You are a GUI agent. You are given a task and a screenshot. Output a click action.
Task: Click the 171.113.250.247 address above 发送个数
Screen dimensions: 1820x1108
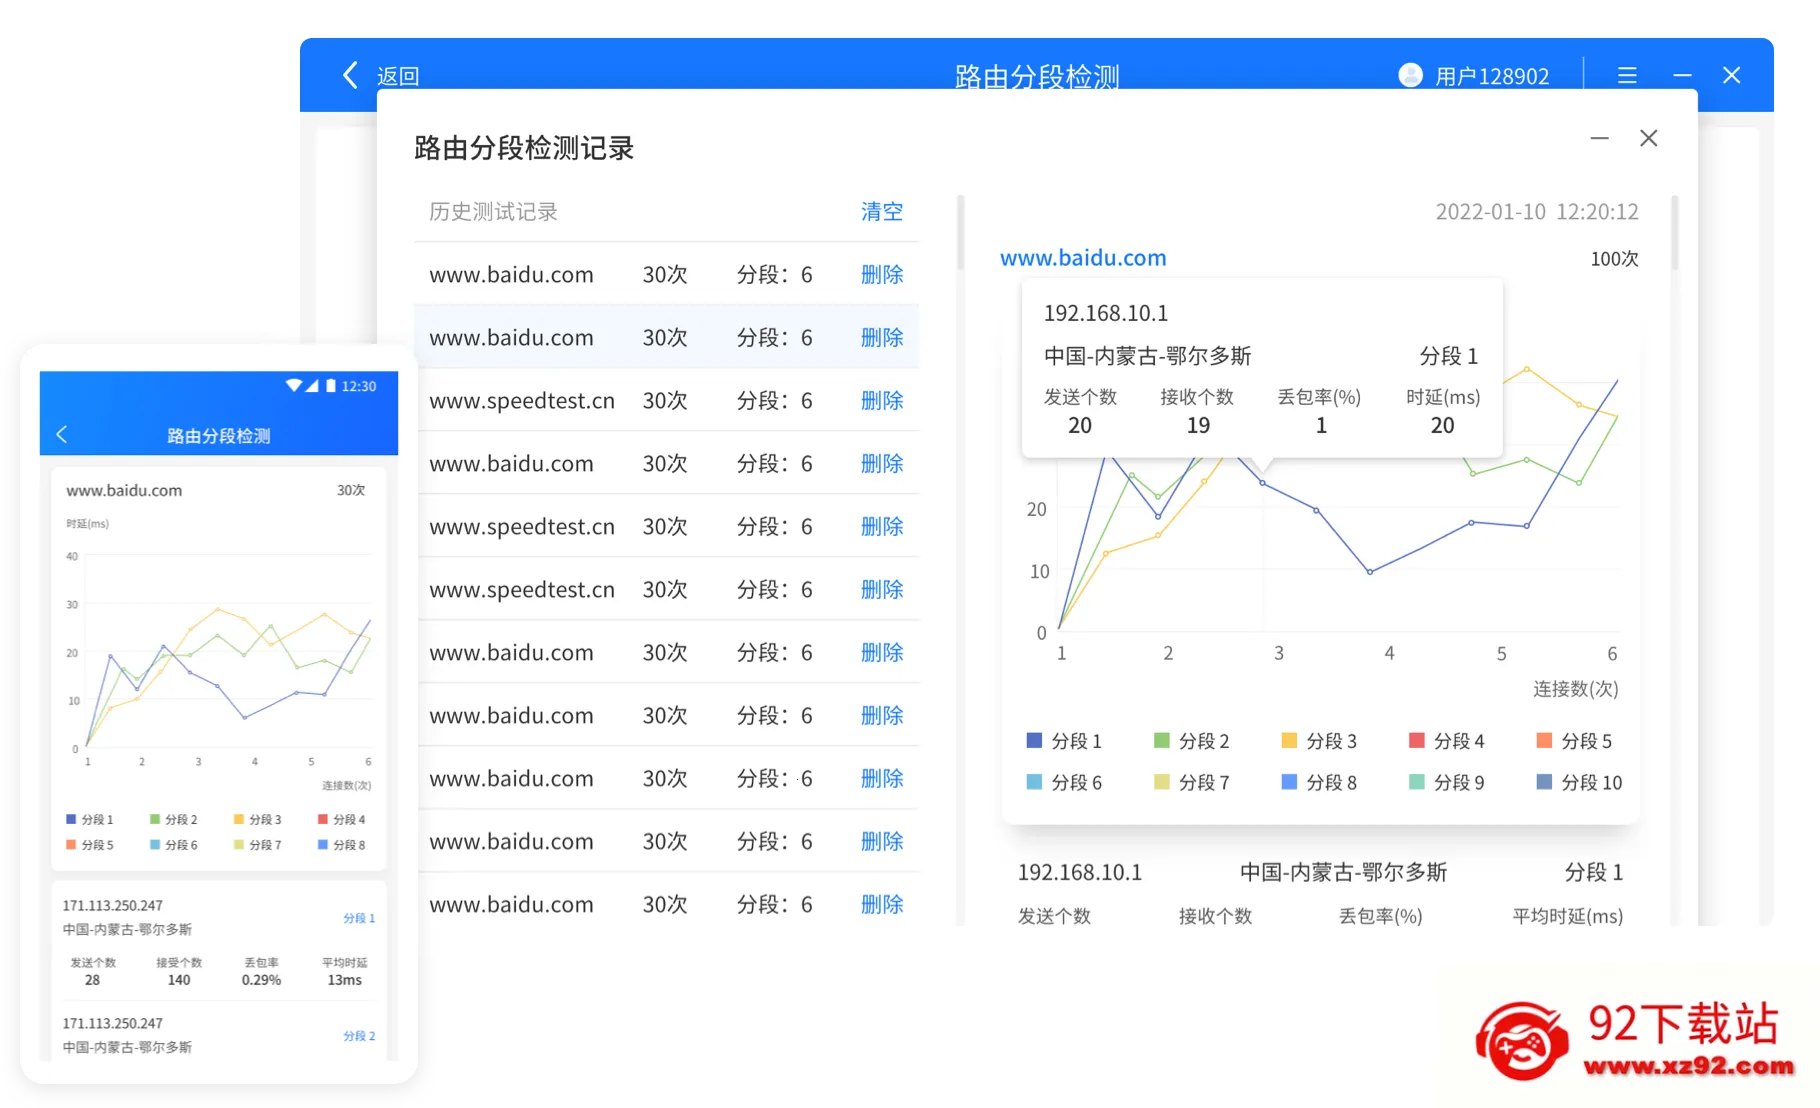[x=112, y=905]
